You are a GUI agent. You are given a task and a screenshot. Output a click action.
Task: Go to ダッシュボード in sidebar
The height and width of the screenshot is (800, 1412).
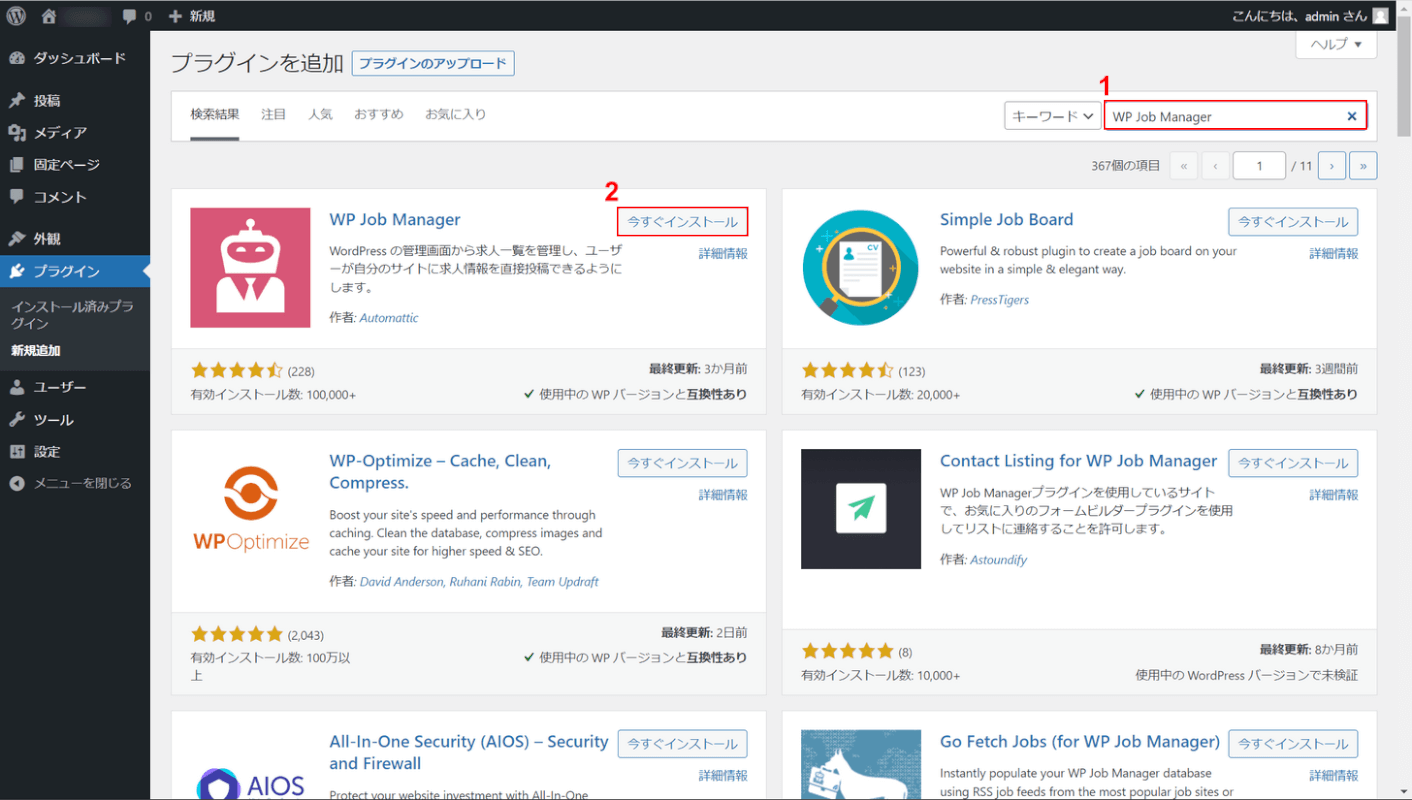(75, 58)
